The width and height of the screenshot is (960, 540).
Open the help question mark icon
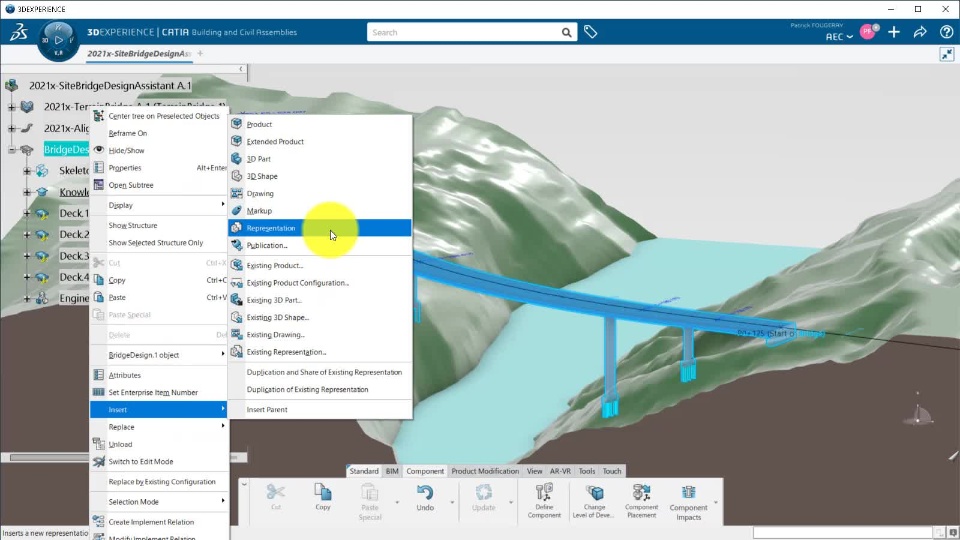947,32
